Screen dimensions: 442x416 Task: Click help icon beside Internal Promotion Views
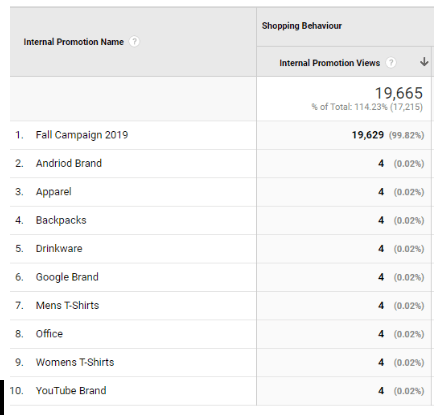click(391, 62)
